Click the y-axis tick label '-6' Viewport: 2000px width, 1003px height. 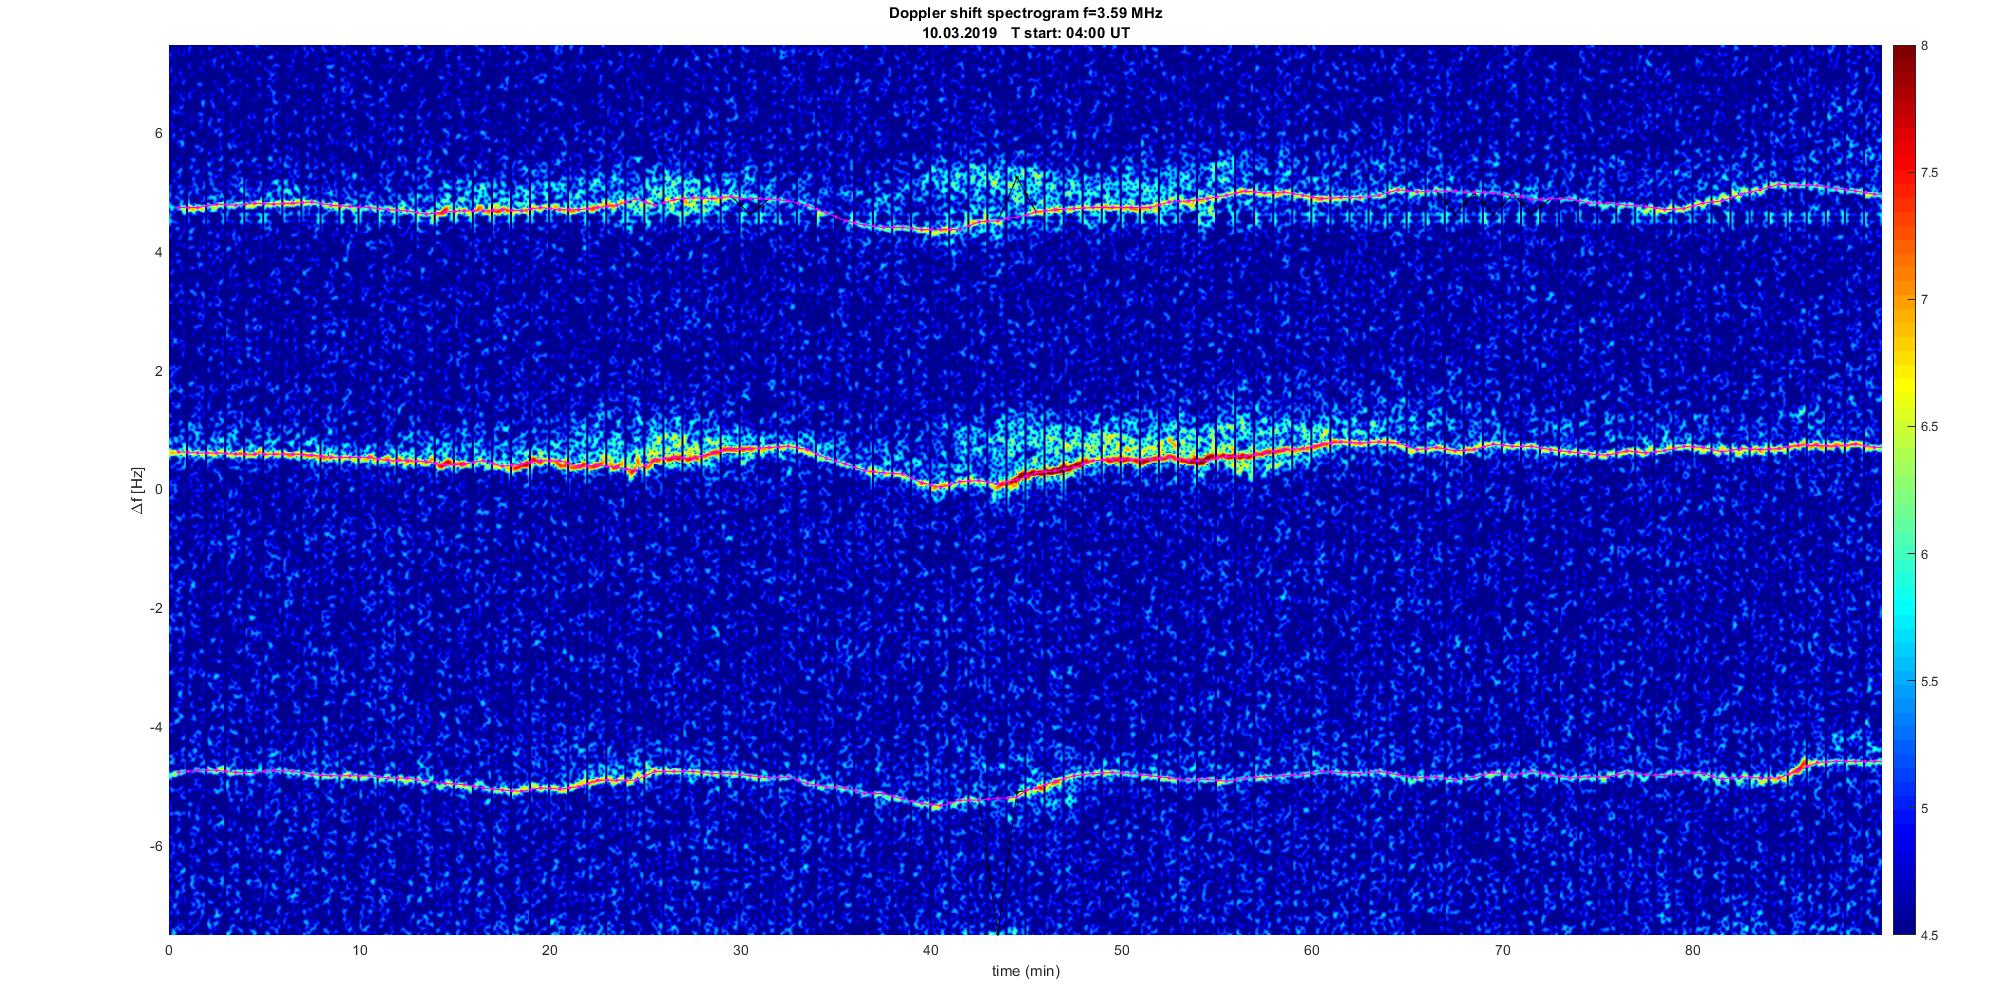[155, 846]
